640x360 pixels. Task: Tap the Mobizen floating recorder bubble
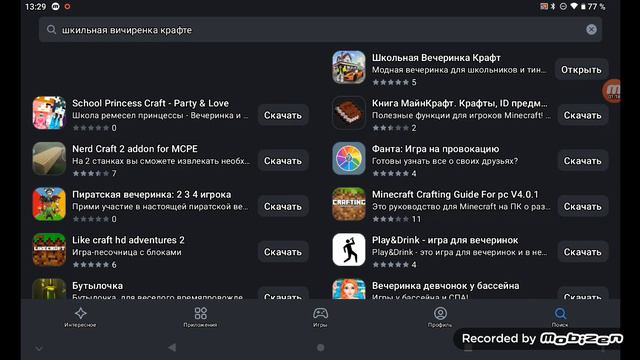tap(612, 91)
